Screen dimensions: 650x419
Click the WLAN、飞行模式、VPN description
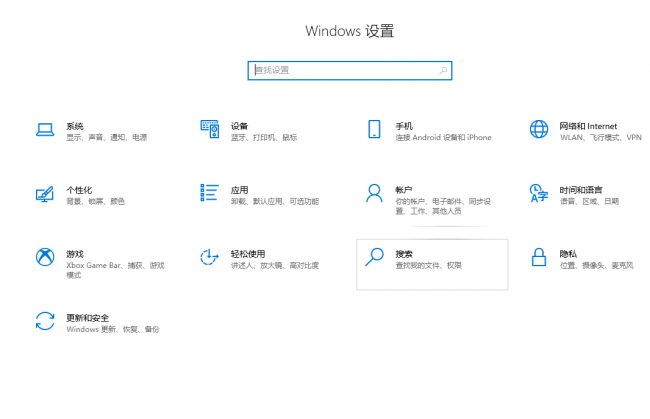click(601, 137)
